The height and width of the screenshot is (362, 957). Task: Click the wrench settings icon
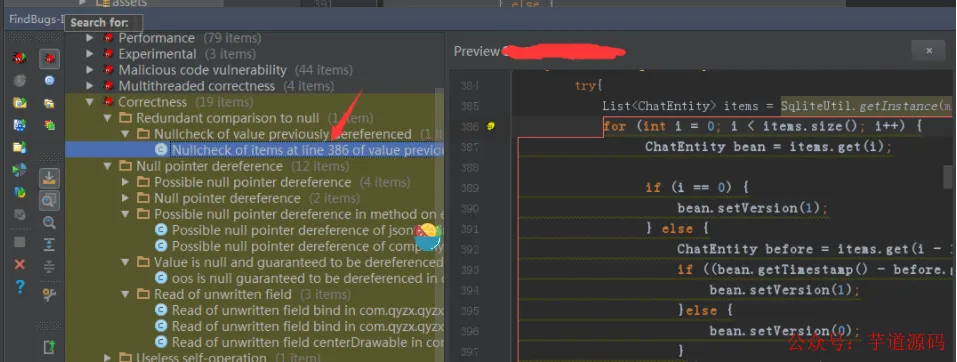tap(49, 295)
